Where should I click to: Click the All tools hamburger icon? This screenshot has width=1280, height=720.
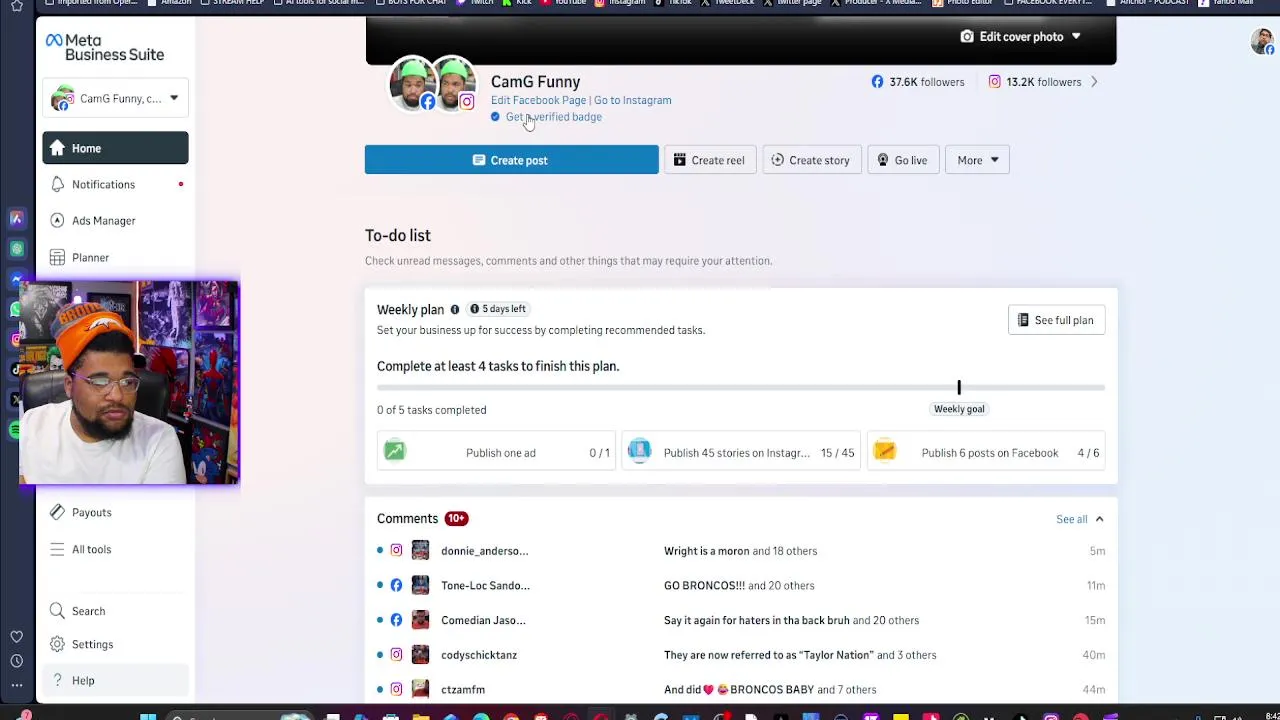[57, 549]
